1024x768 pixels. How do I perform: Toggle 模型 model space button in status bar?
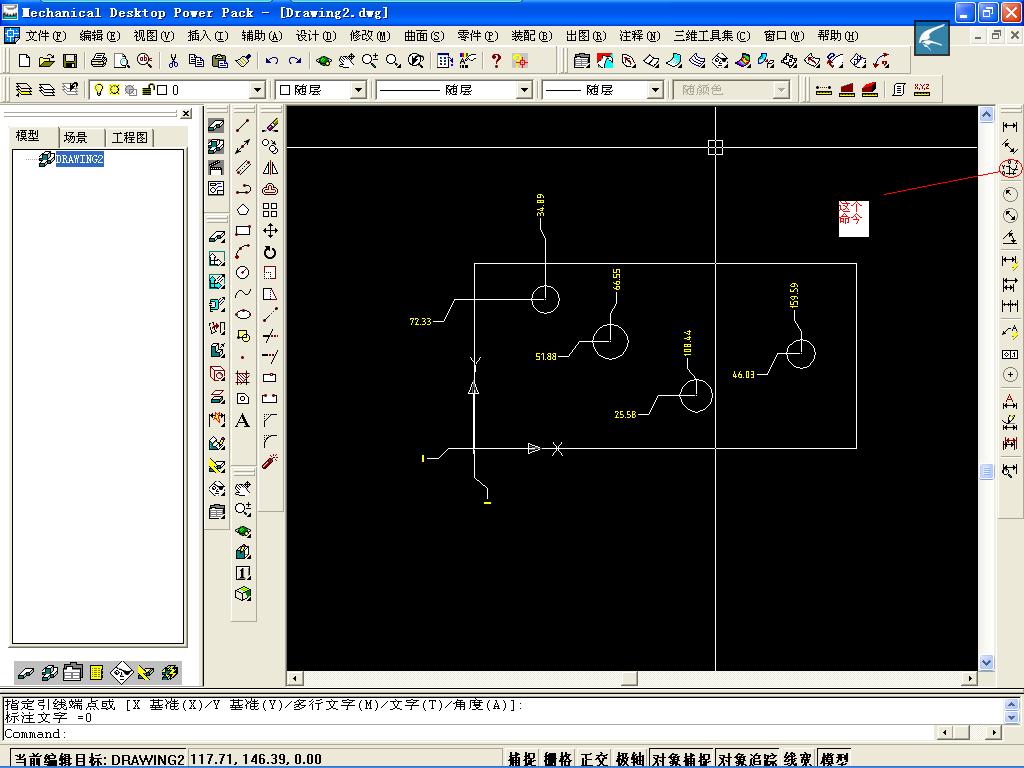(834, 759)
